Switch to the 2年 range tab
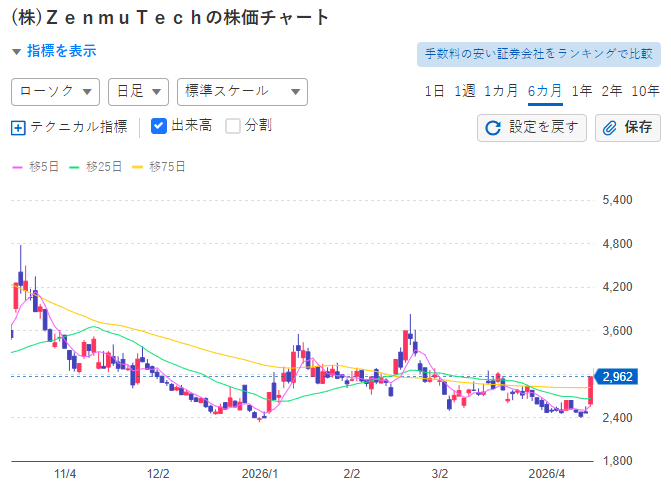Image resolution: width=671 pixels, height=491 pixels. (x=612, y=91)
